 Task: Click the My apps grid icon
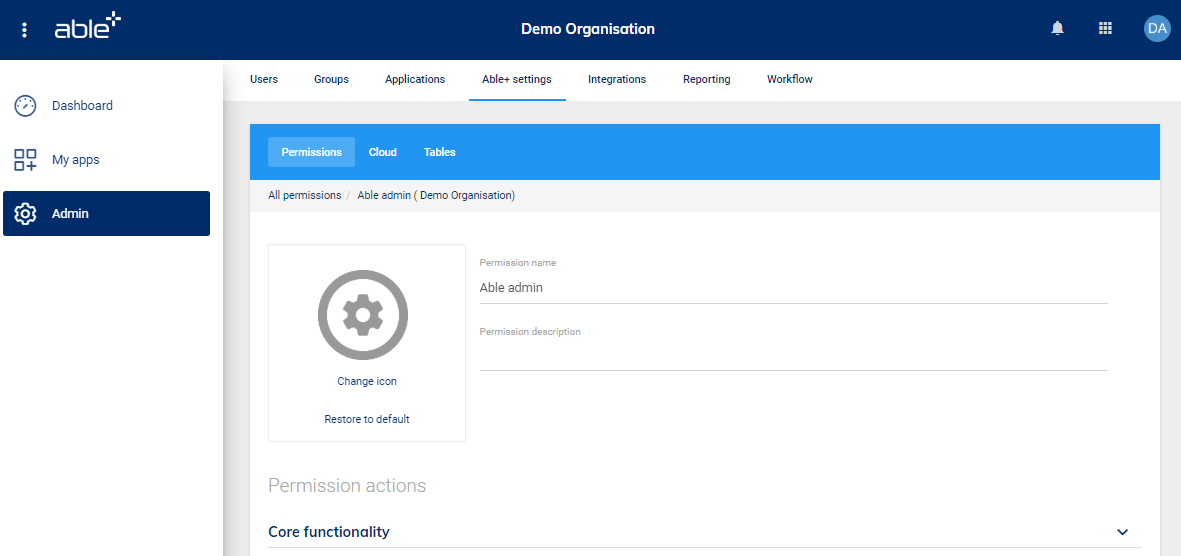coord(25,160)
